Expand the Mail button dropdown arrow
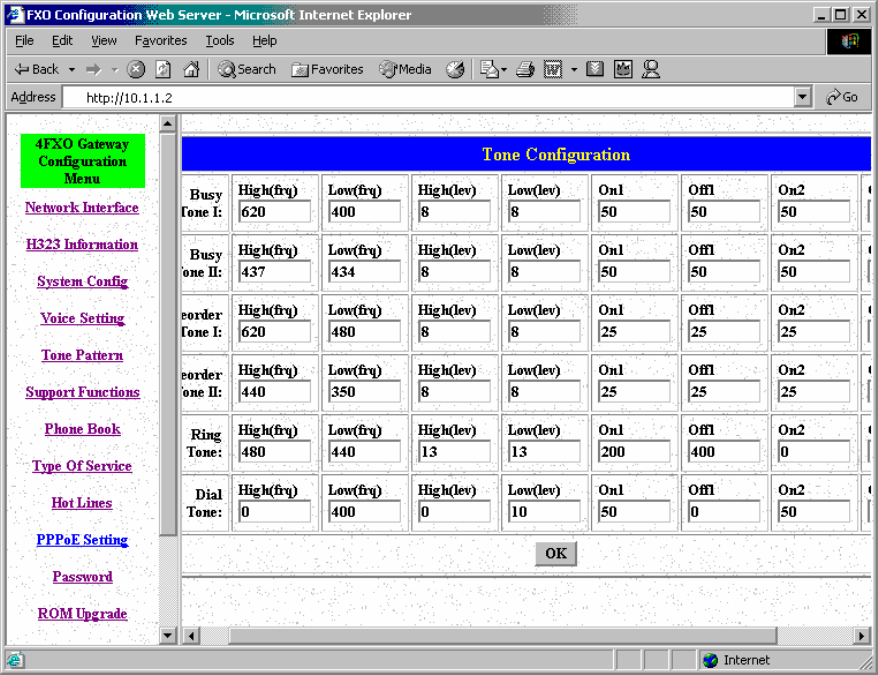 [x=504, y=70]
